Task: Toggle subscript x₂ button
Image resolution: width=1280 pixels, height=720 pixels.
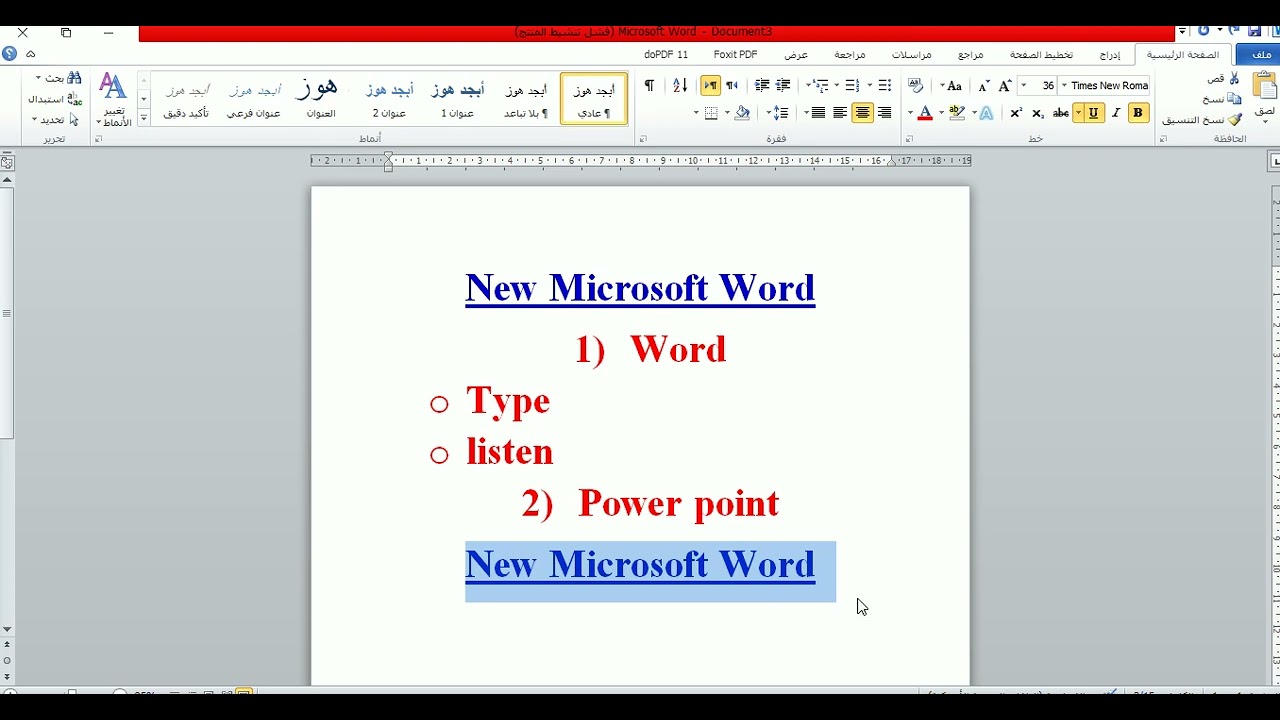Action: click(1037, 113)
